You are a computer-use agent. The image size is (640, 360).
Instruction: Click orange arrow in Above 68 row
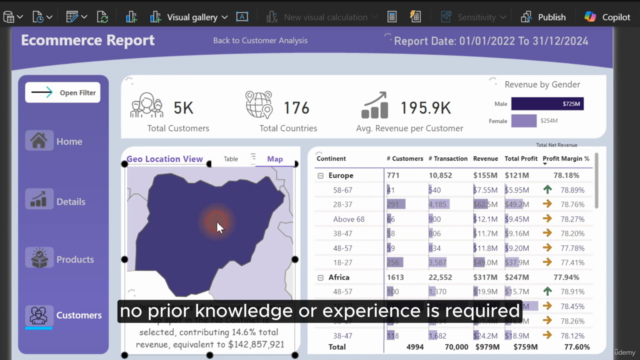547,219
